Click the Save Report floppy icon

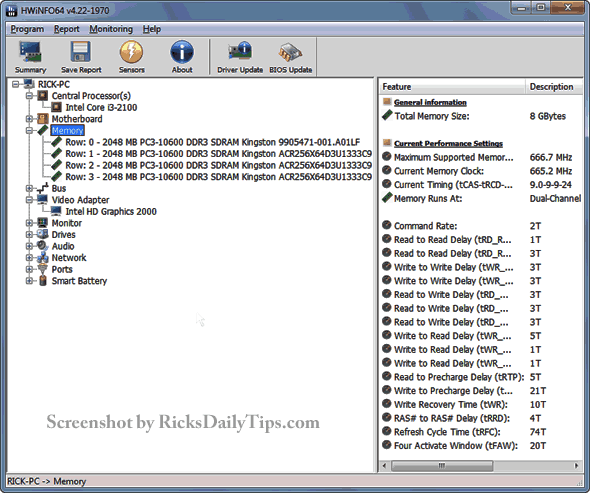click(x=81, y=52)
